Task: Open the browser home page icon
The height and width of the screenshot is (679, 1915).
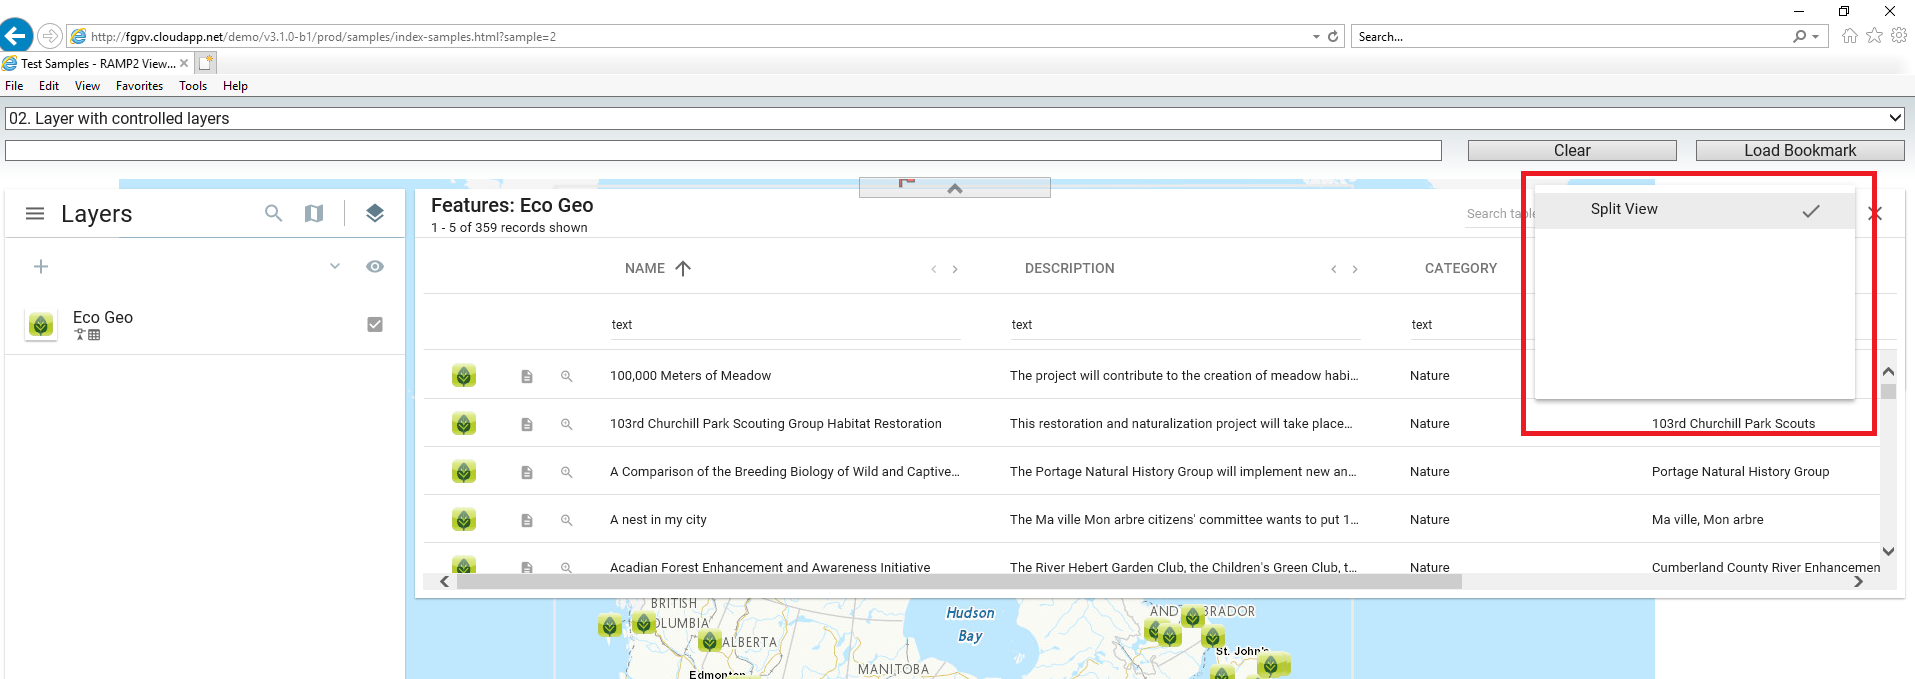Action: click(x=1850, y=36)
